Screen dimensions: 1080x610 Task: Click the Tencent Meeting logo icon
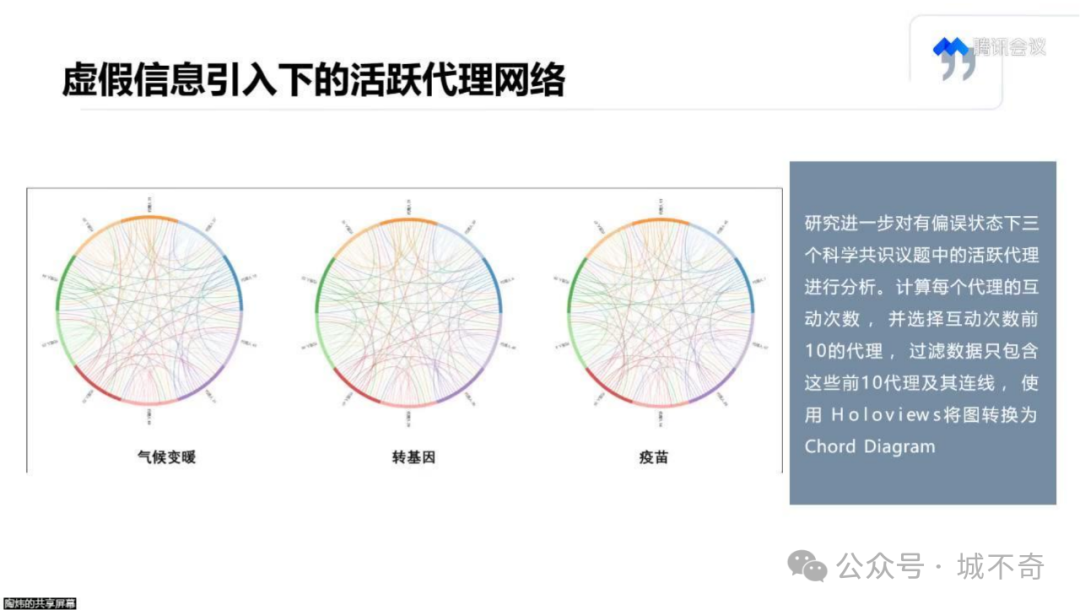(x=951, y=47)
